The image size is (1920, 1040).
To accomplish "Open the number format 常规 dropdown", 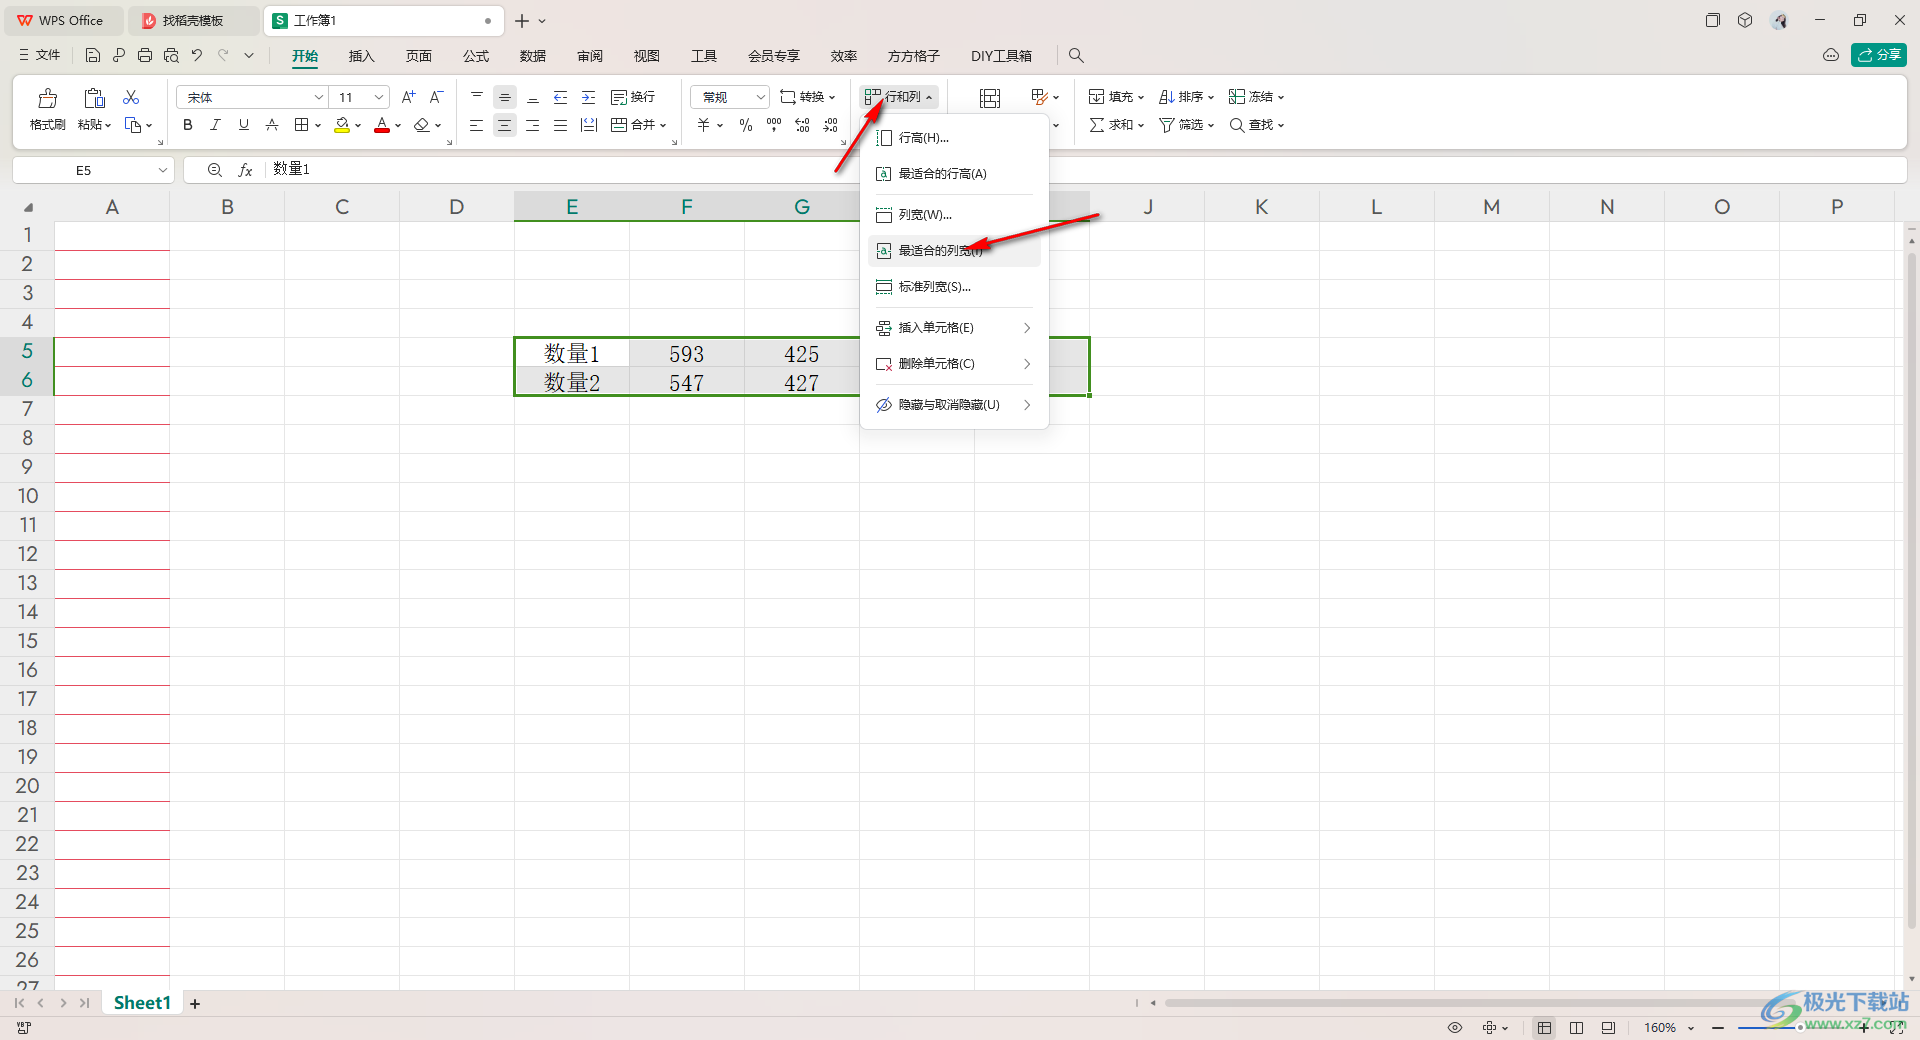I will [x=761, y=97].
